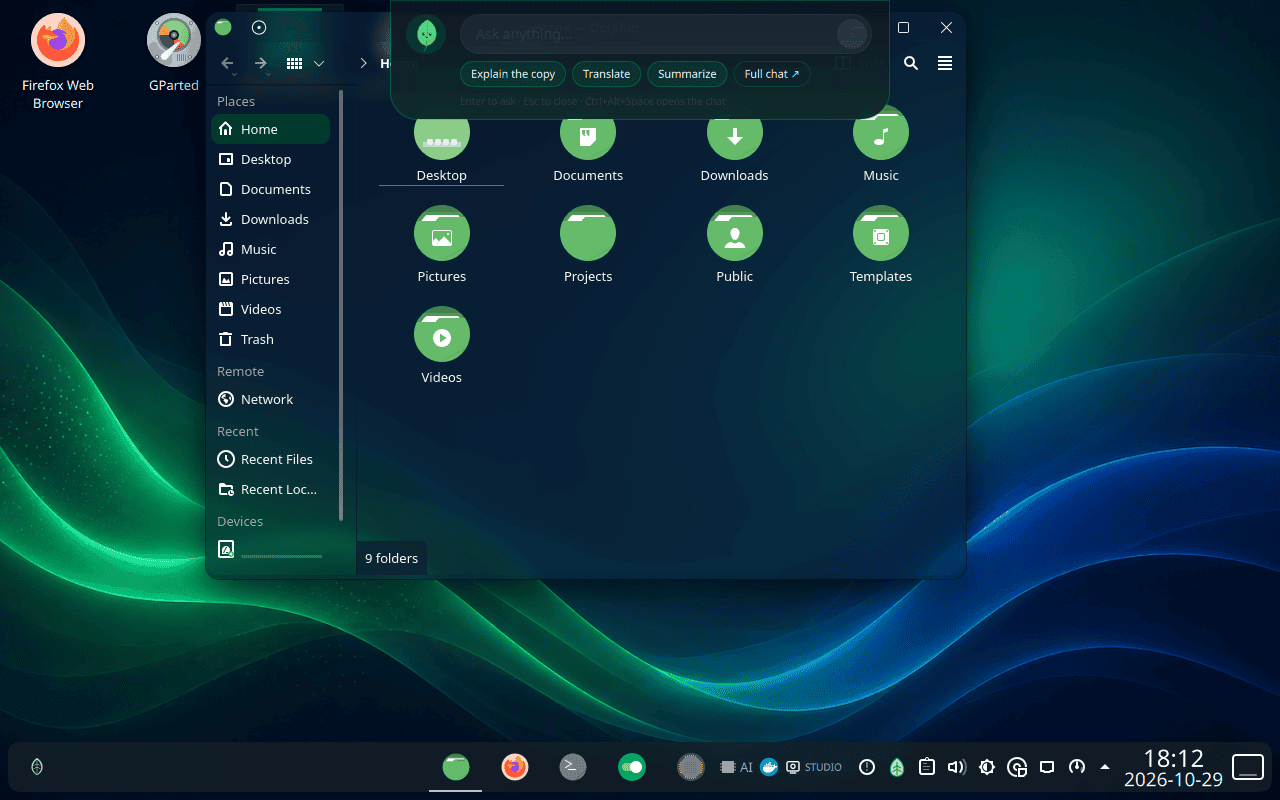Go to Desktop in the Places sidebar
Image resolution: width=1280 pixels, height=800 pixels.
(x=271, y=159)
